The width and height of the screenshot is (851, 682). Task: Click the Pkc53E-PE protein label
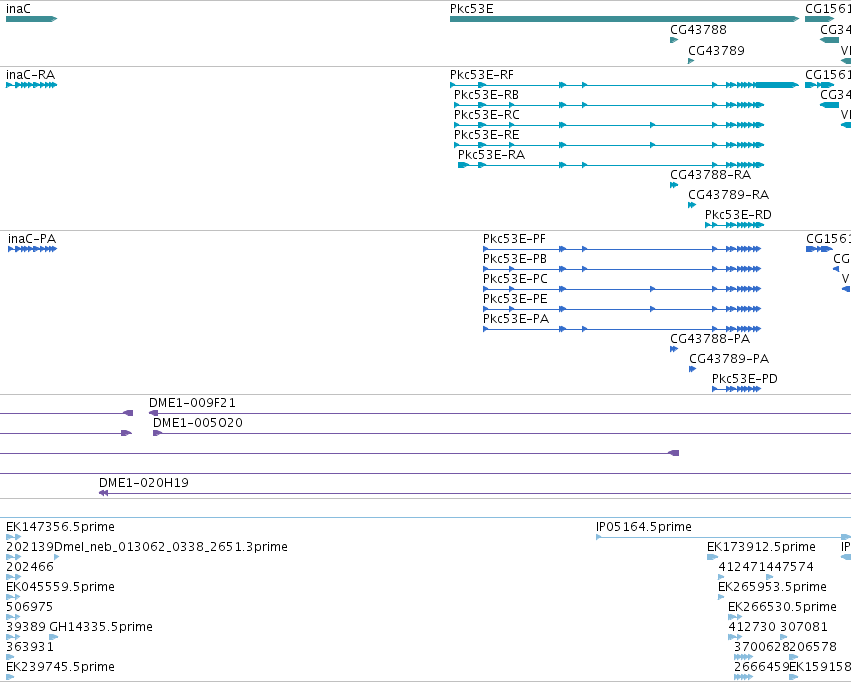[515, 299]
